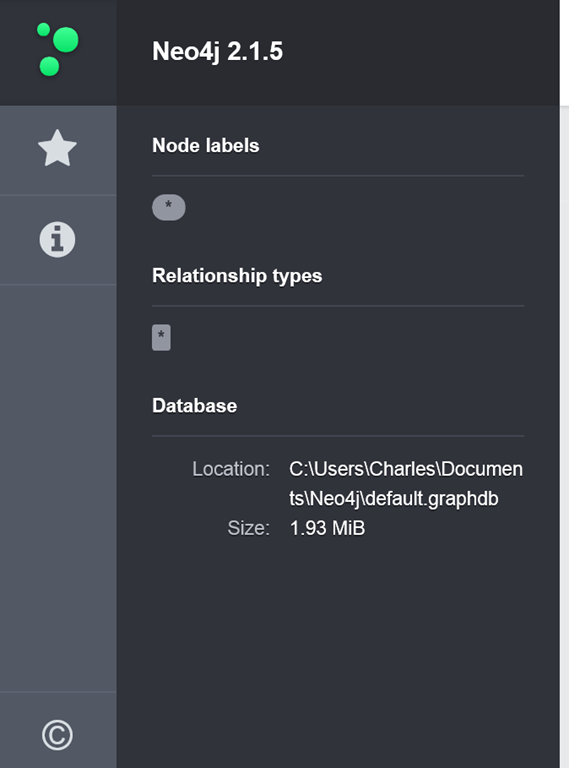Click the scrollbar strip at right edge

point(564,436)
